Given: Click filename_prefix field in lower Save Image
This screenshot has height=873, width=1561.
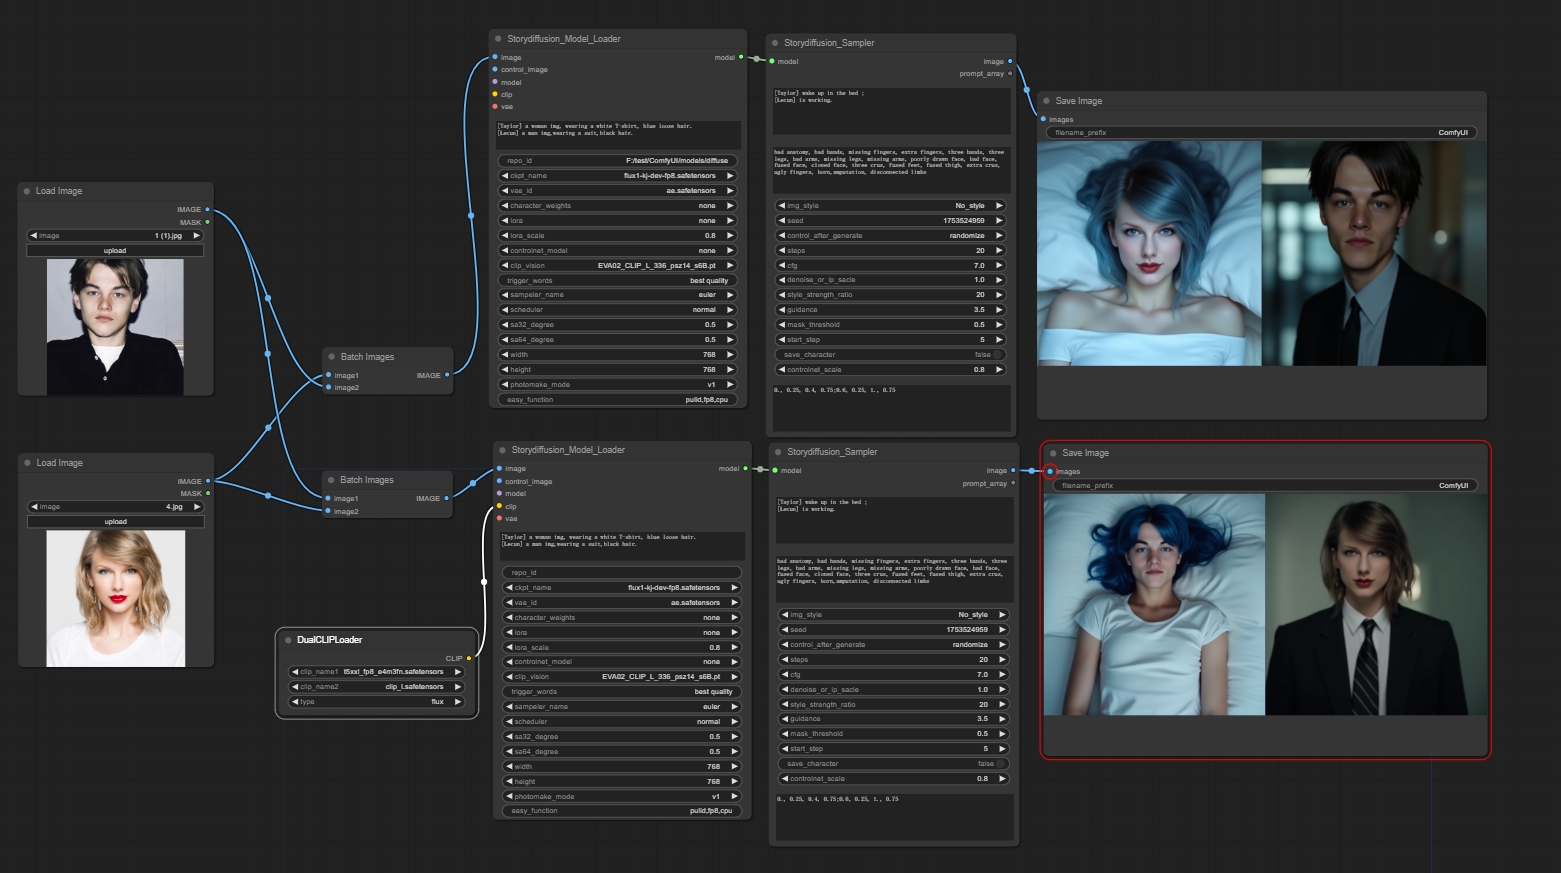Looking at the screenshot, I should click(x=1265, y=485).
